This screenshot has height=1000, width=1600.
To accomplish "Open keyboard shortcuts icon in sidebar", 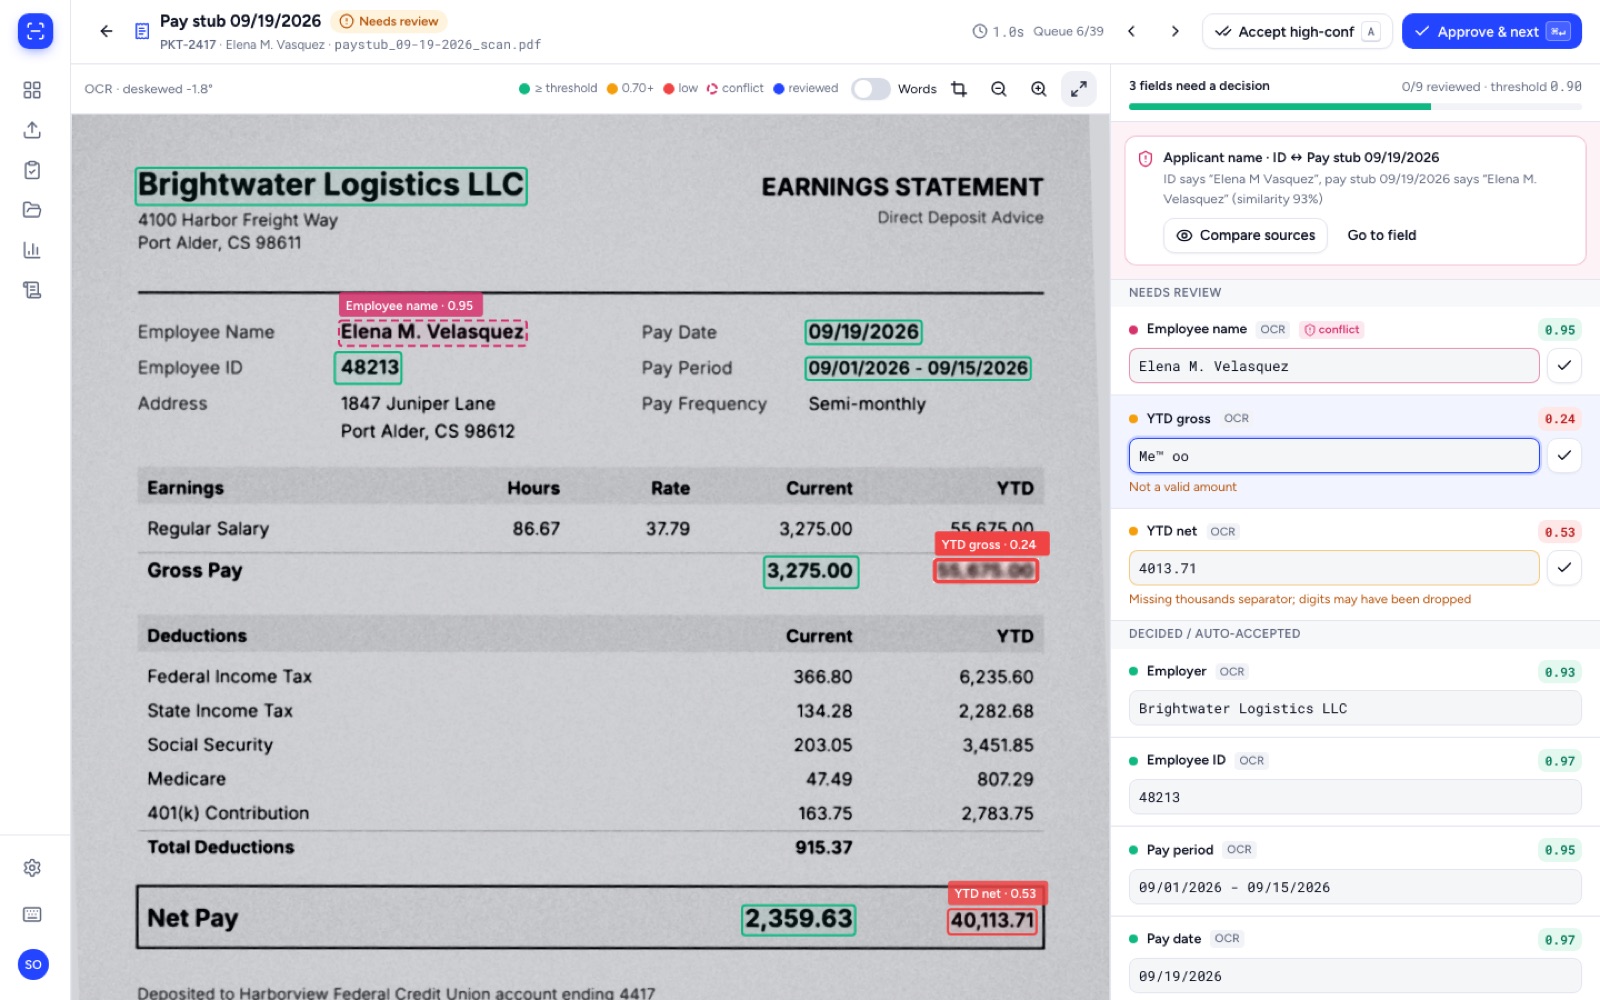I will click(x=32, y=914).
